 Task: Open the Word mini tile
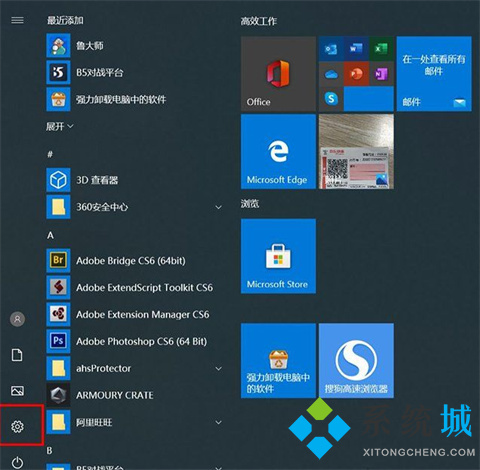(x=356, y=49)
